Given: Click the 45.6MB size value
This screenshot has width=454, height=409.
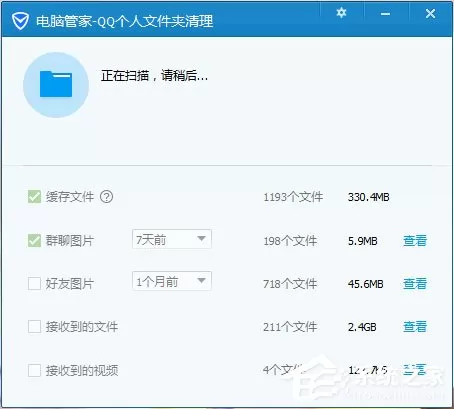Looking at the screenshot, I should click(366, 284).
